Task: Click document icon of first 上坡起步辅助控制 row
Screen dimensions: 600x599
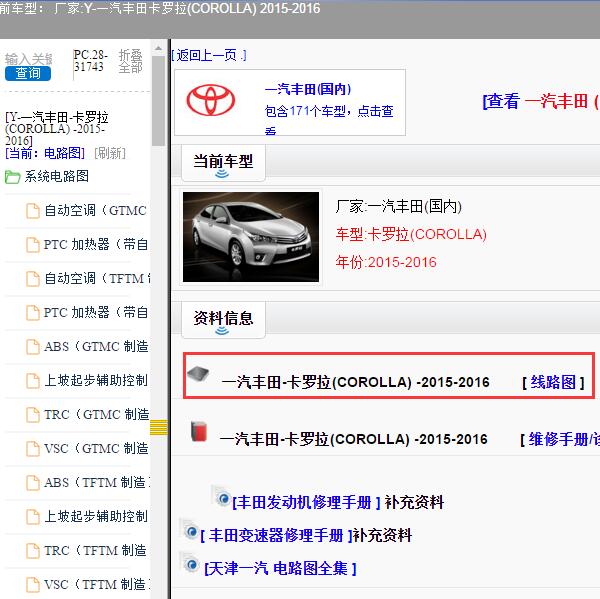Action: click(33, 381)
